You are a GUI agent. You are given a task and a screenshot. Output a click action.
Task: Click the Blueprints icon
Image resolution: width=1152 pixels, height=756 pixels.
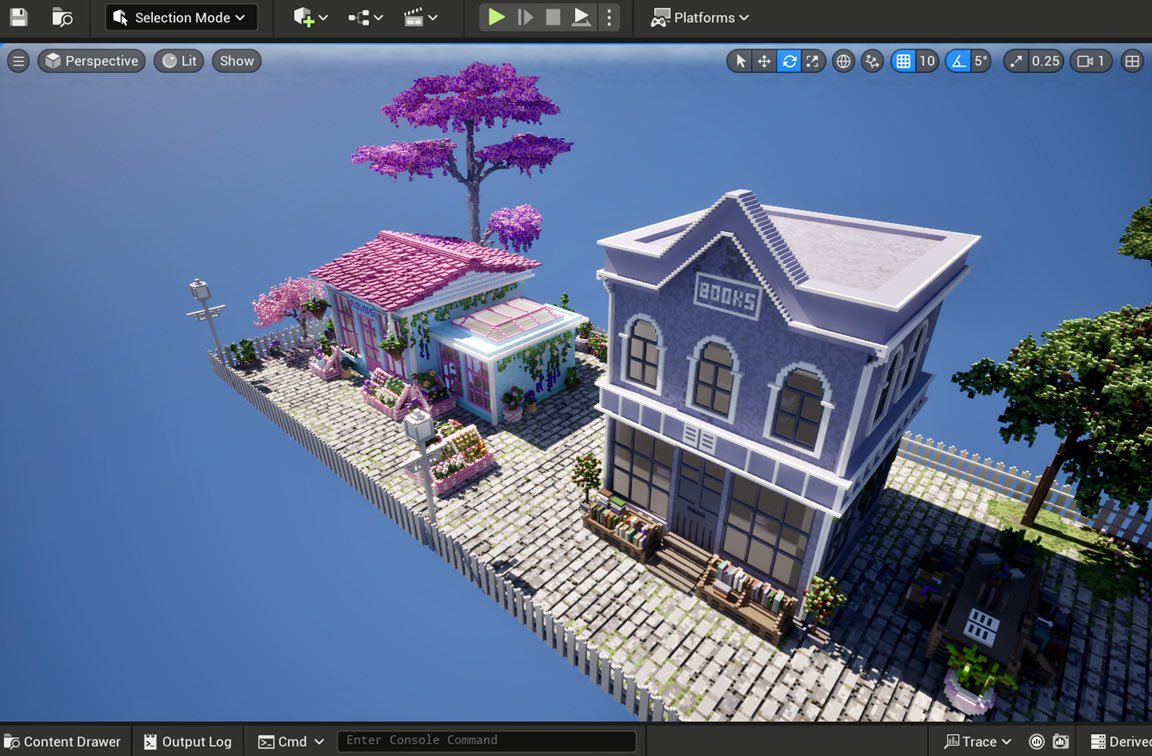pyautogui.click(x=359, y=17)
